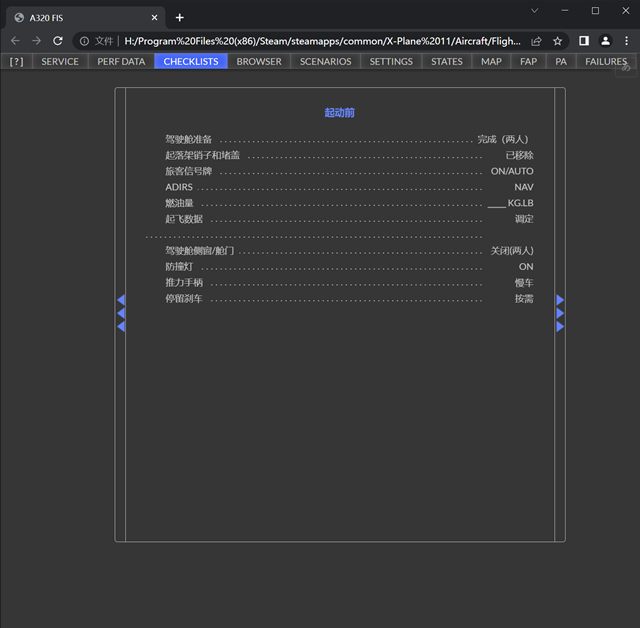Switch to the FAP tab

point(528,61)
